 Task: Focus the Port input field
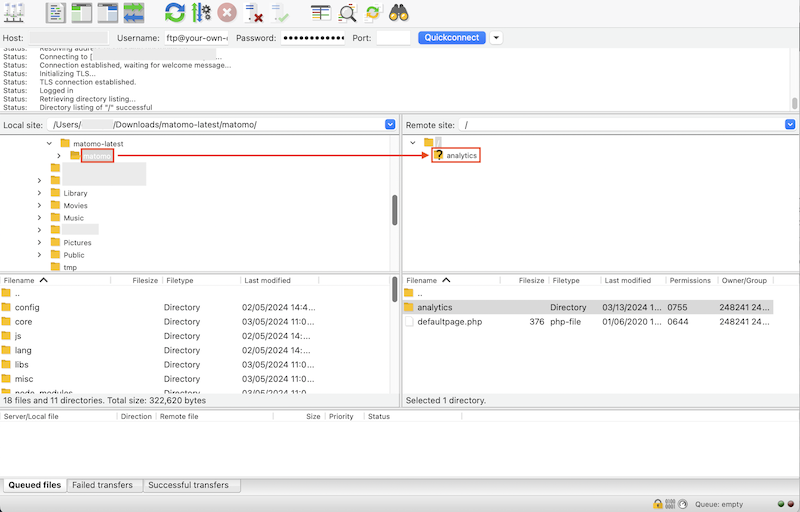393,38
